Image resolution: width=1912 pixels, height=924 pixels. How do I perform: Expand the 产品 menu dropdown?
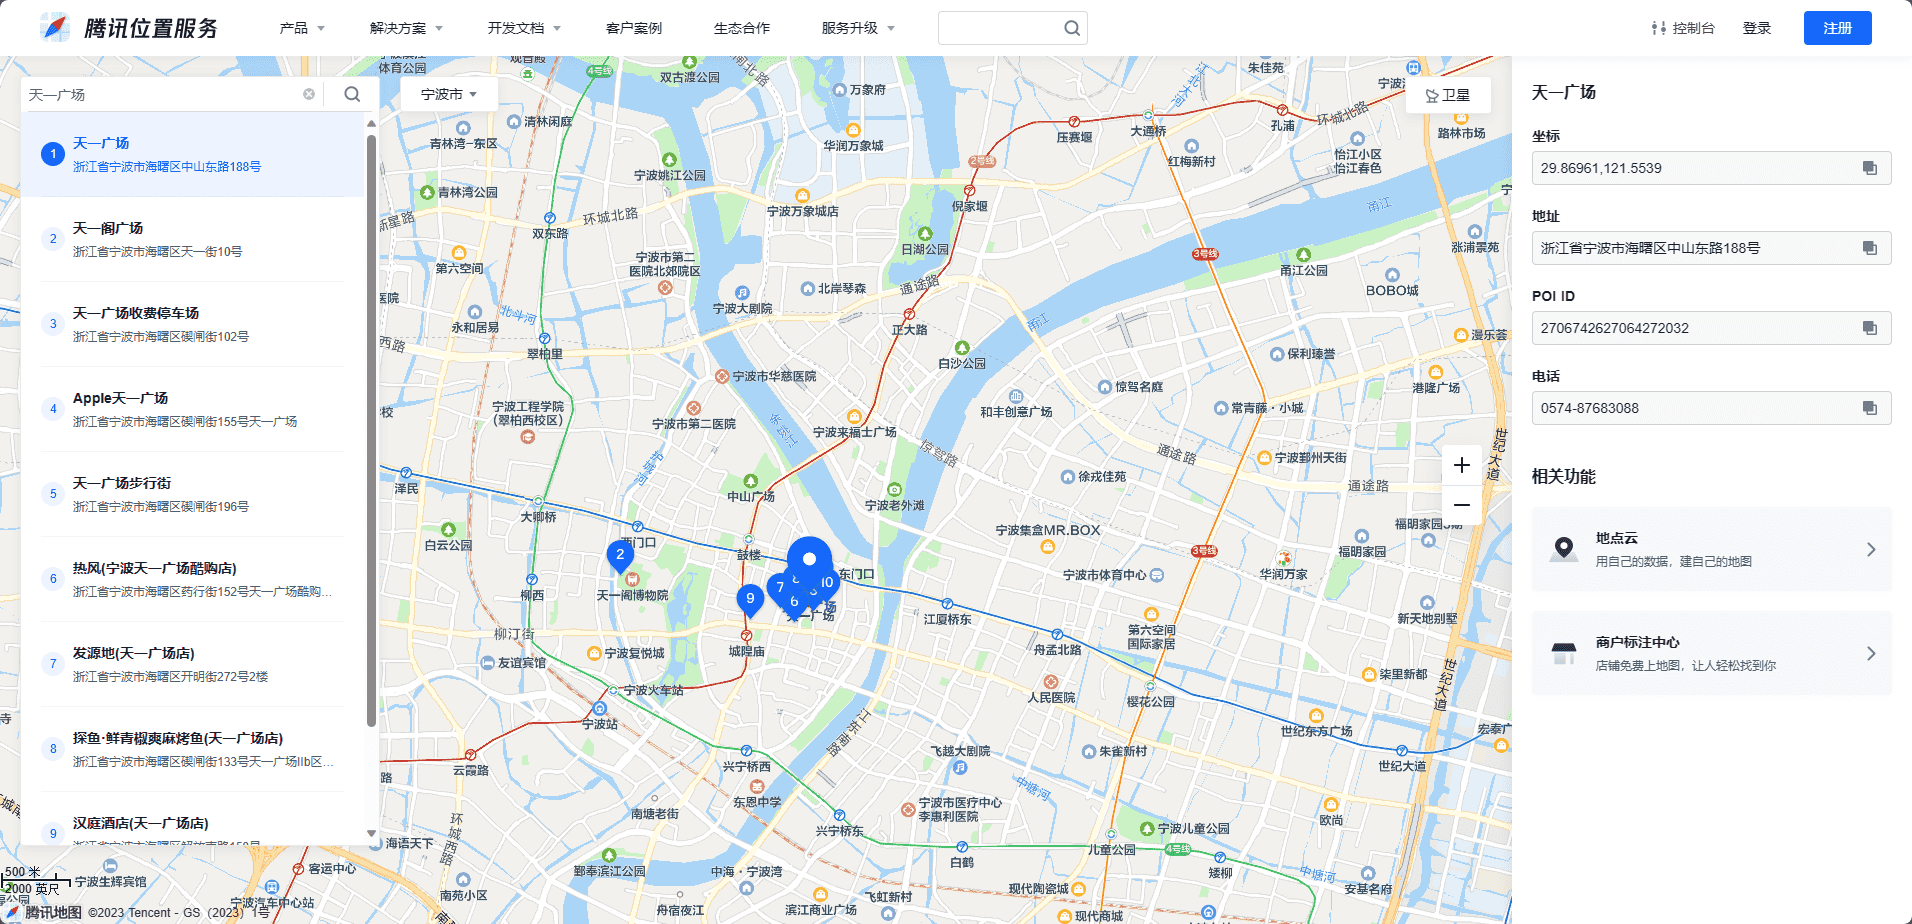click(302, 28)
